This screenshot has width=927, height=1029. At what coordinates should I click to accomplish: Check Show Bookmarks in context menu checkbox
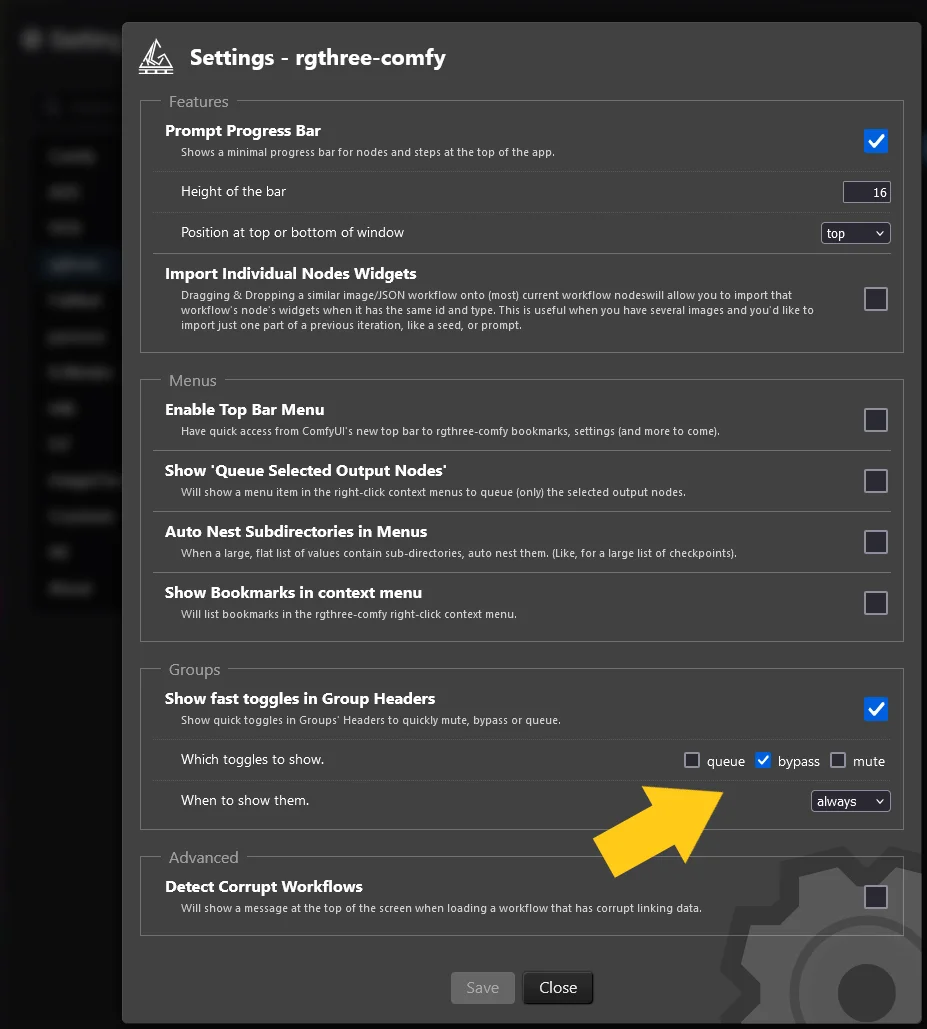(875, 603)
